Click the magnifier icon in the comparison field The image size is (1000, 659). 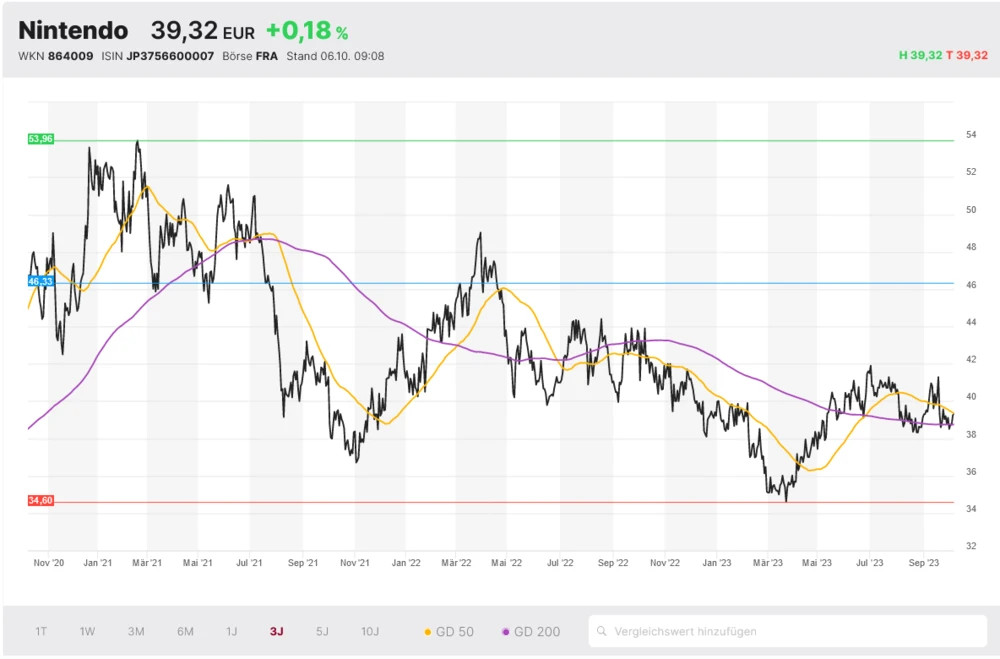(602, 631)
